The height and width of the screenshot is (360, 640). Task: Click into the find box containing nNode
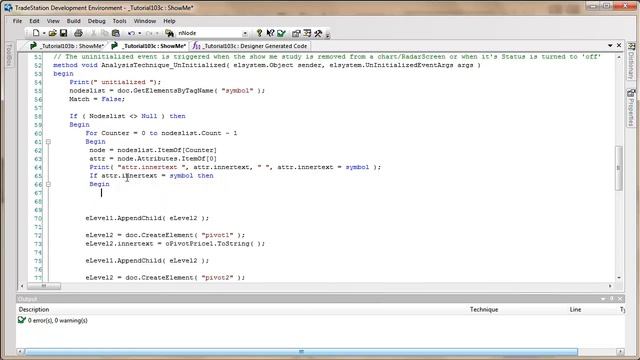[209, 33]
